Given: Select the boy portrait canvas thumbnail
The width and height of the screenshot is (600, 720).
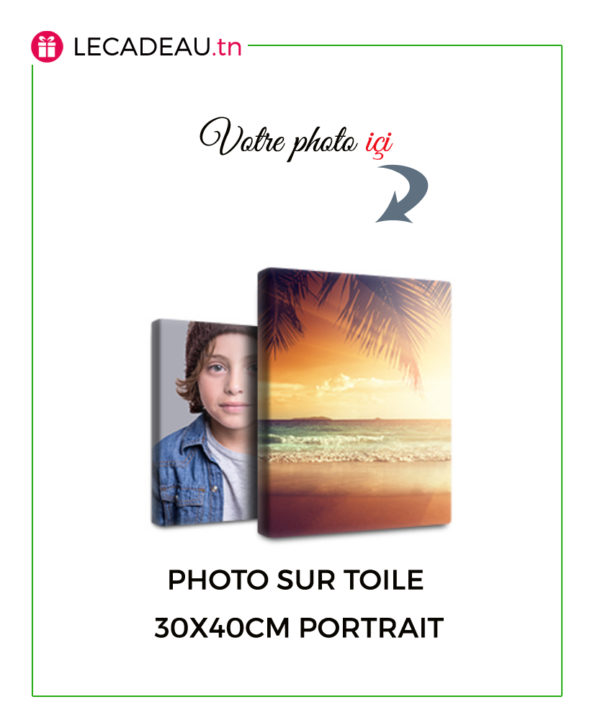Looking at the screenshot, I should coord(204,422).
